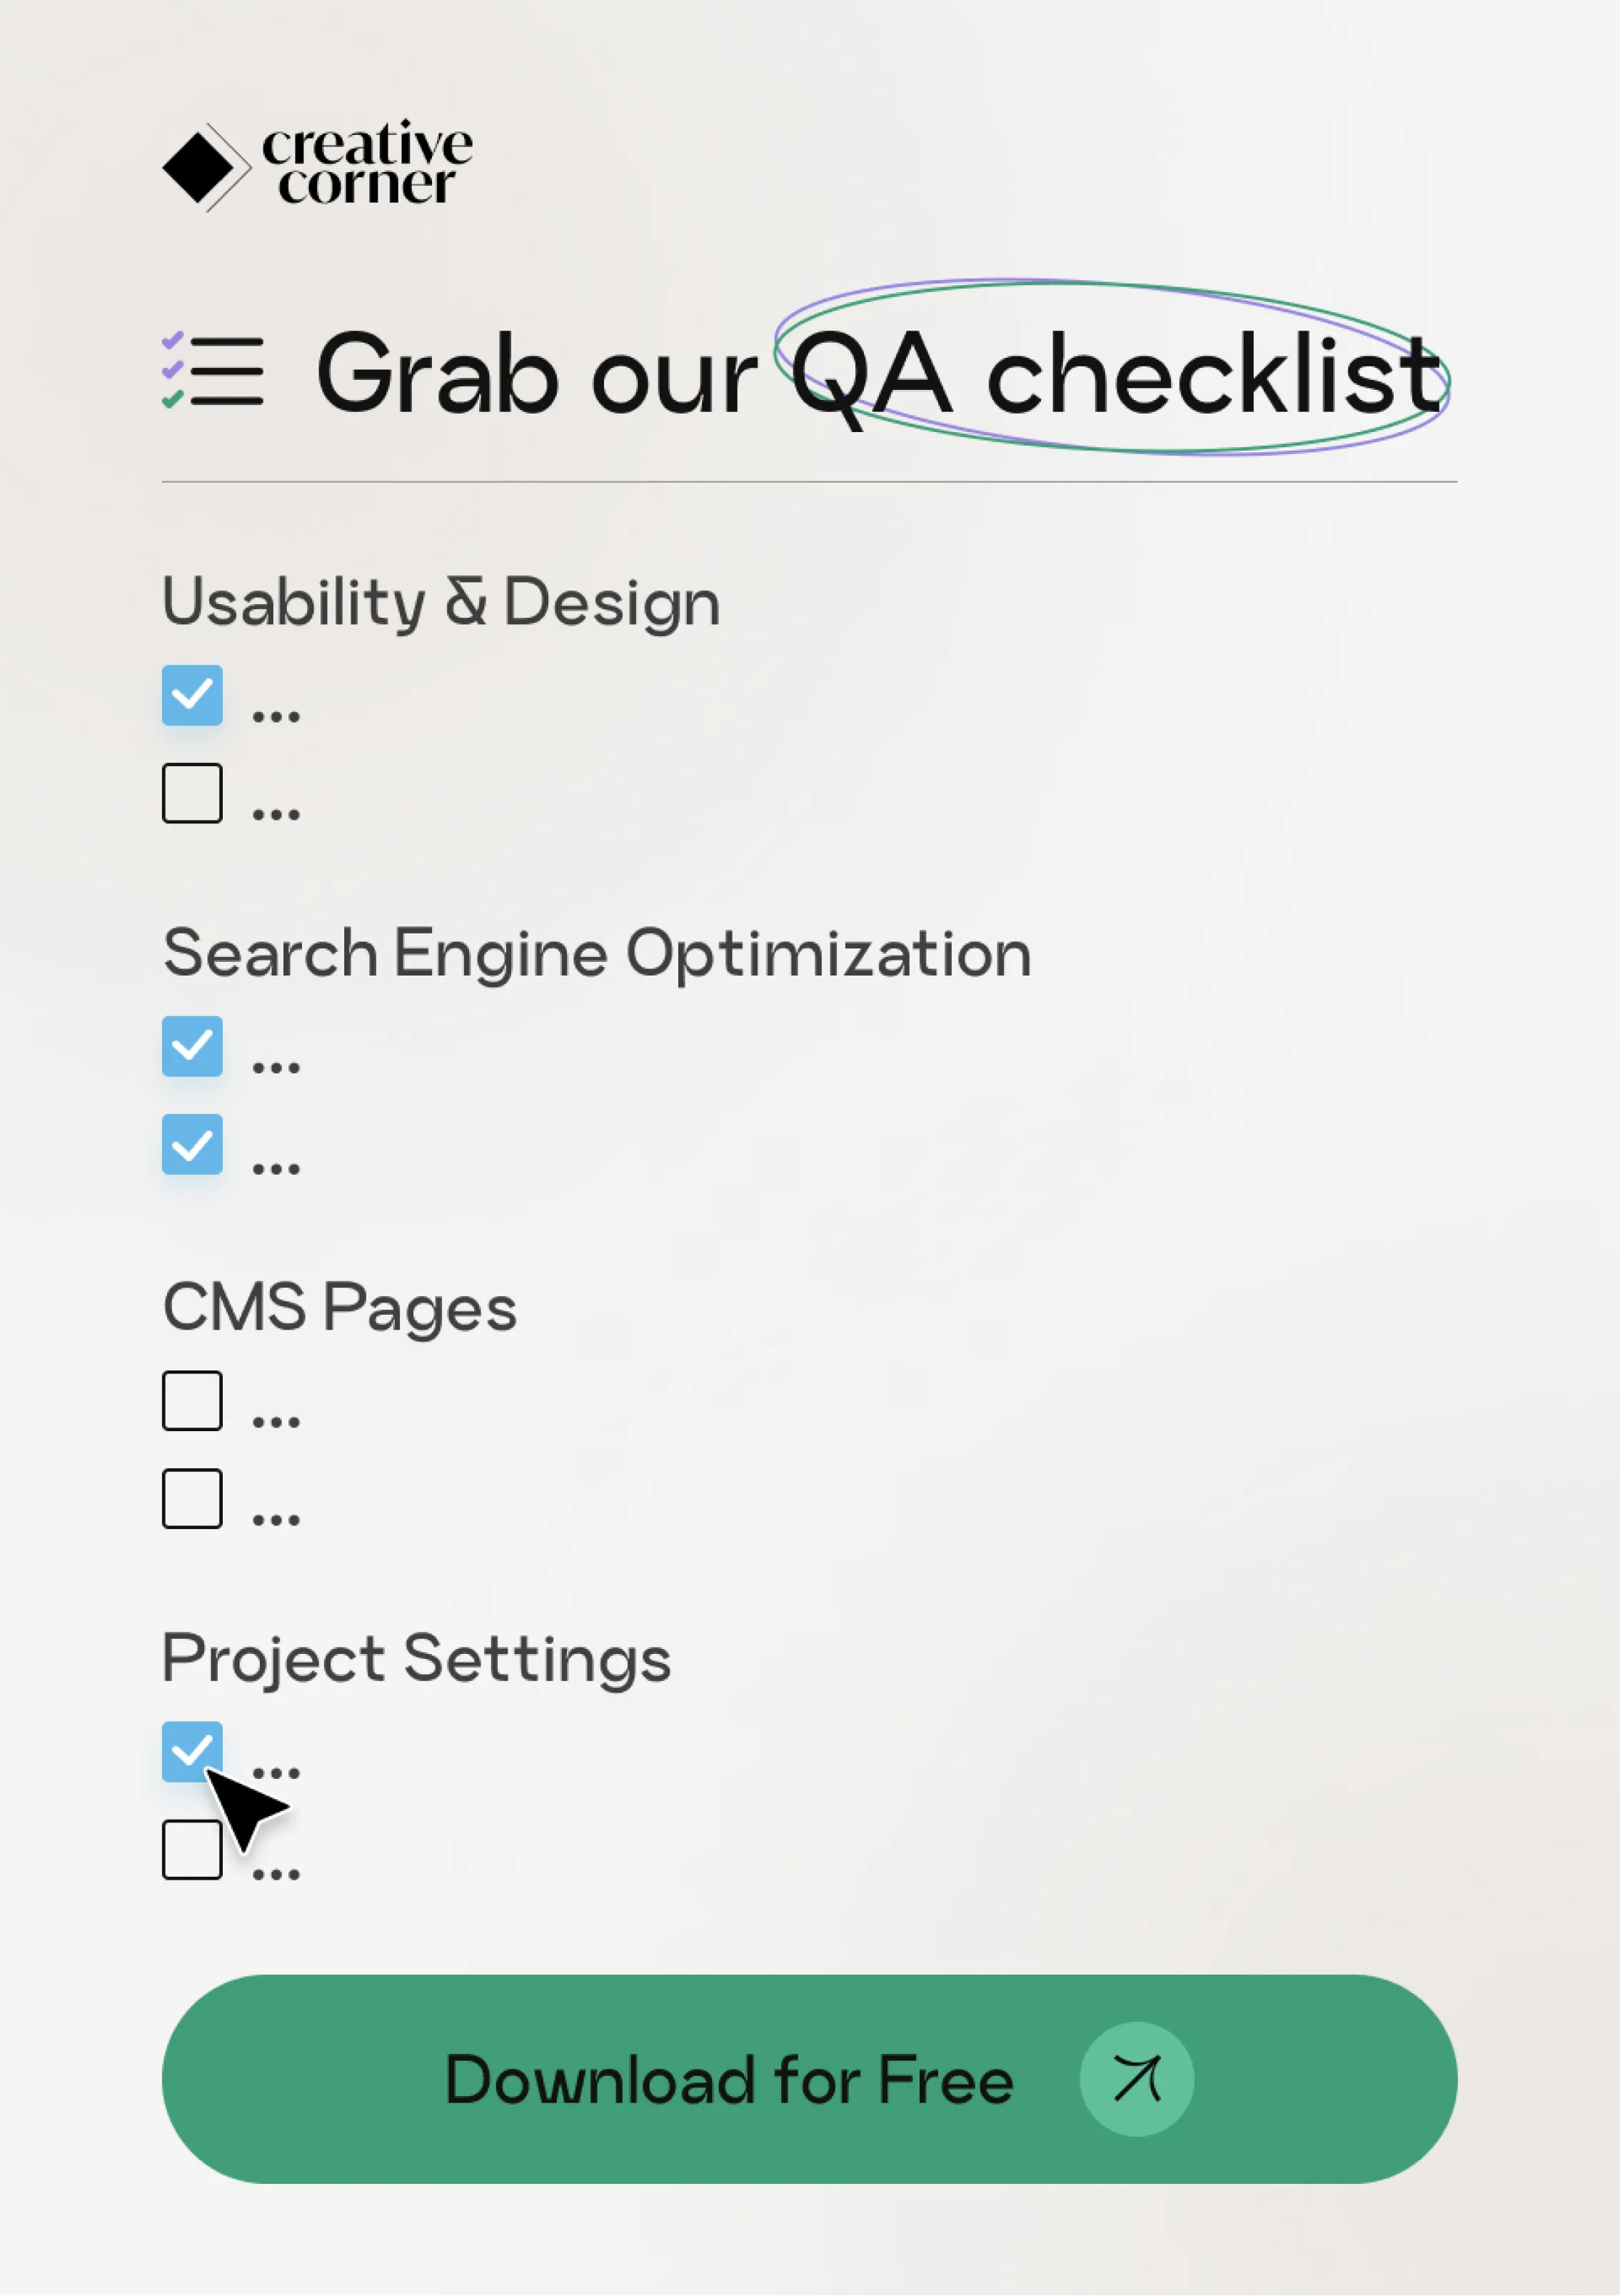Click the Creative Corner diamond logo
Screen dimensions: 1620x2296
pyautogui.click(x=205, y=167)
